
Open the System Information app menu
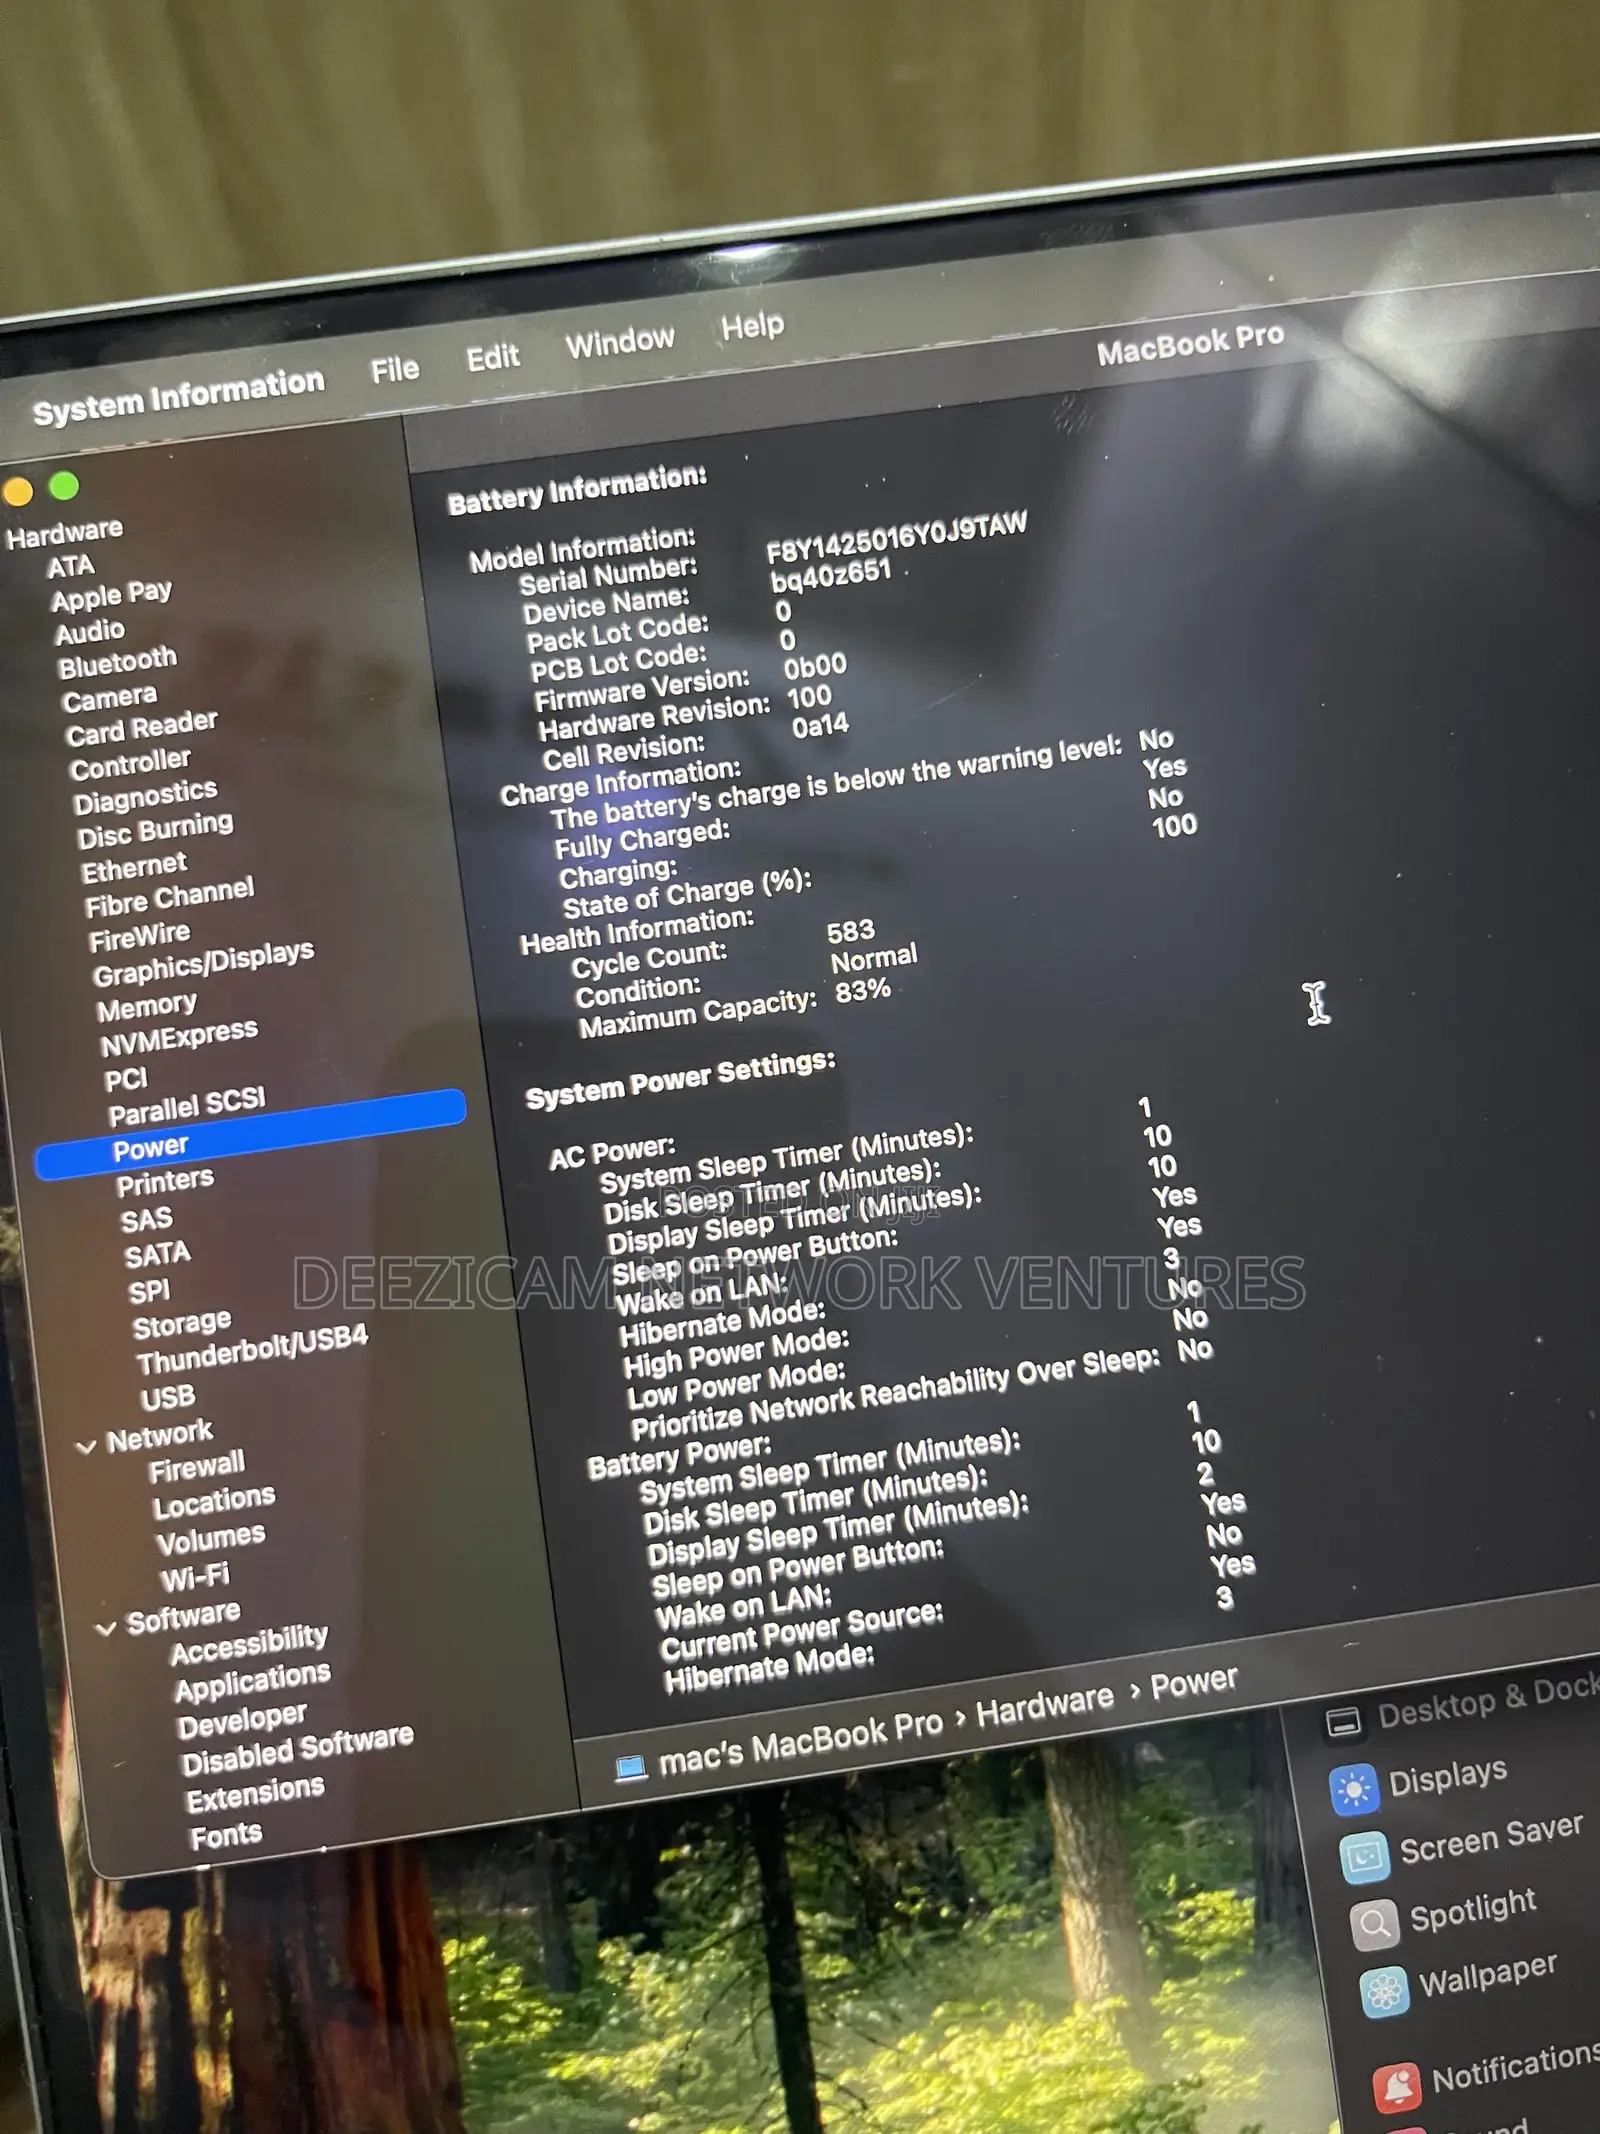click(178, 395)
